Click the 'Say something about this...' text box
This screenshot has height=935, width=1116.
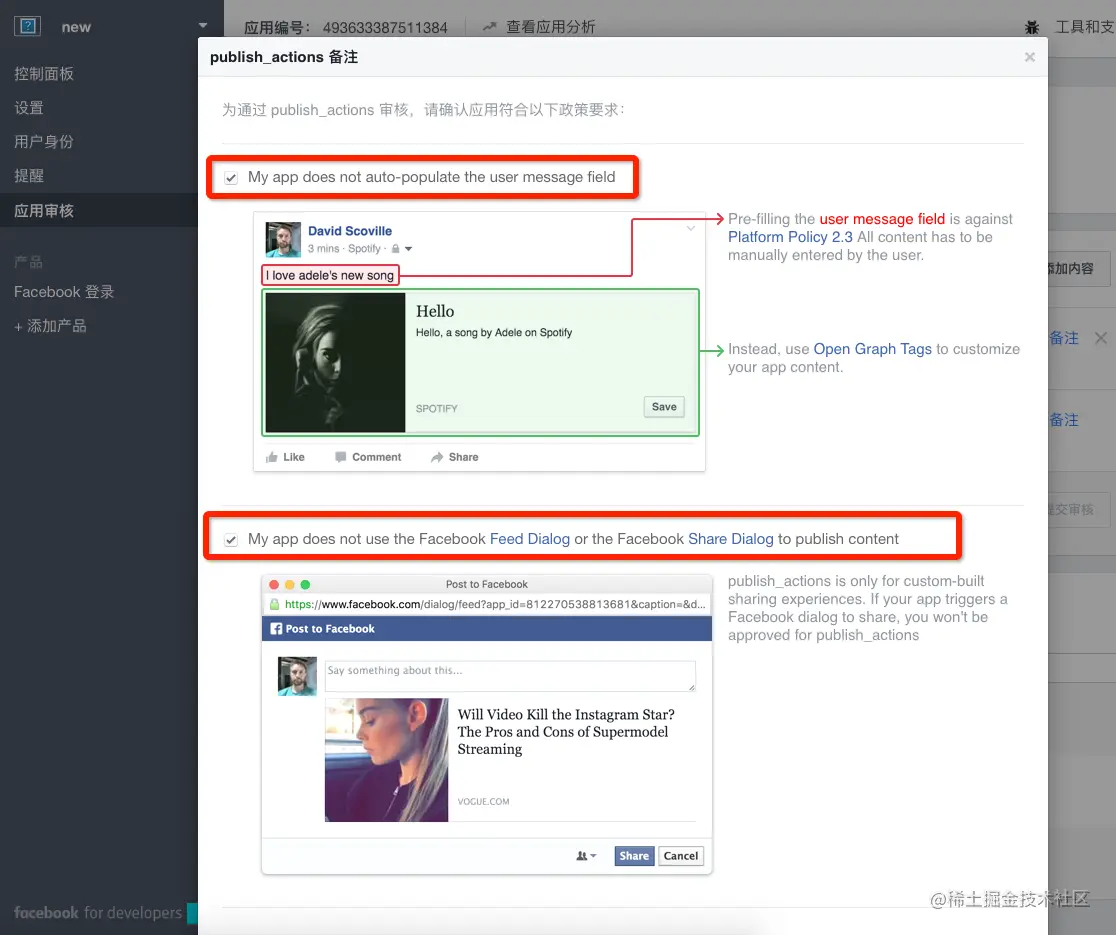point(510,676)
